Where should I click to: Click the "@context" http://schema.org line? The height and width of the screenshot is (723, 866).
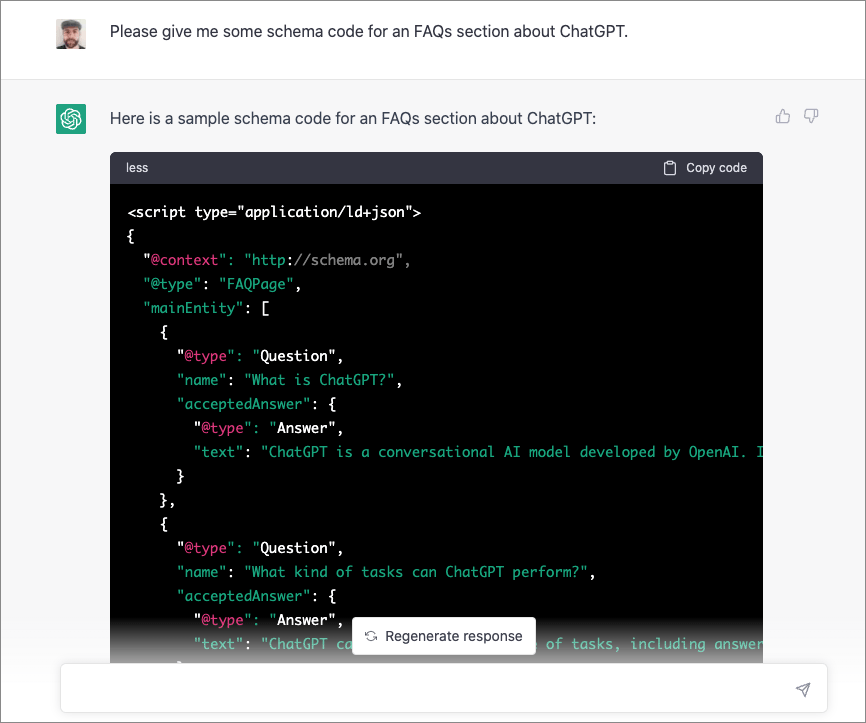pyautogui.click(x=277, y=260)
